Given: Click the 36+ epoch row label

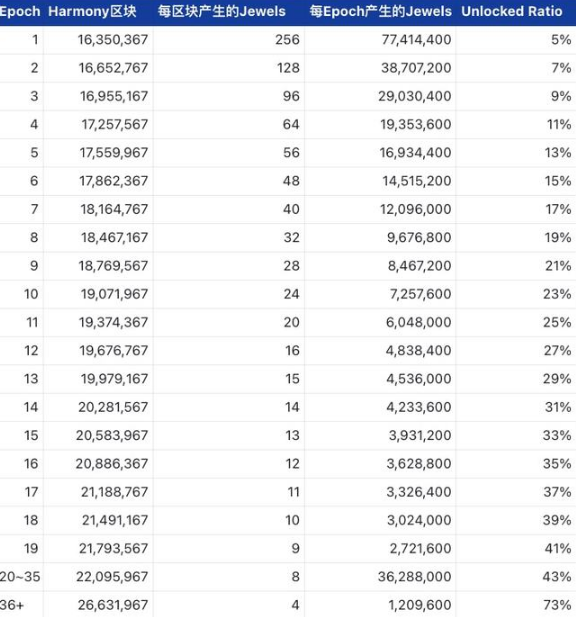Looking at the screenshot, I should pyautogui.click(x=12, y=605).
